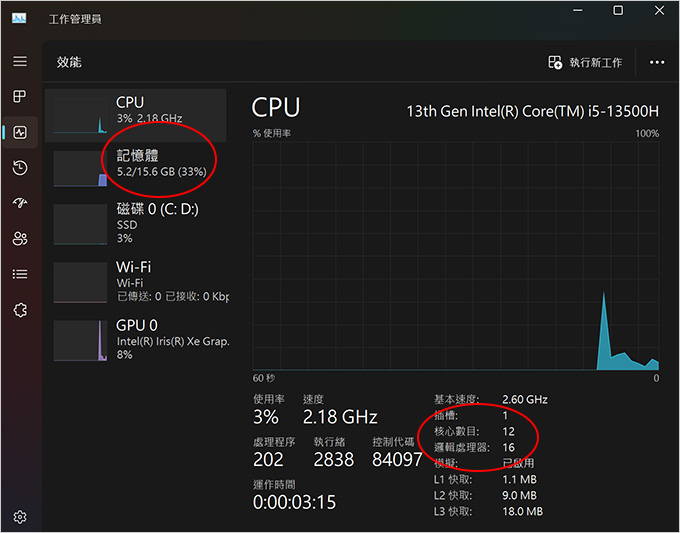
Task: Click the 60 秒 graph axis label
Action: pos(264,378)
